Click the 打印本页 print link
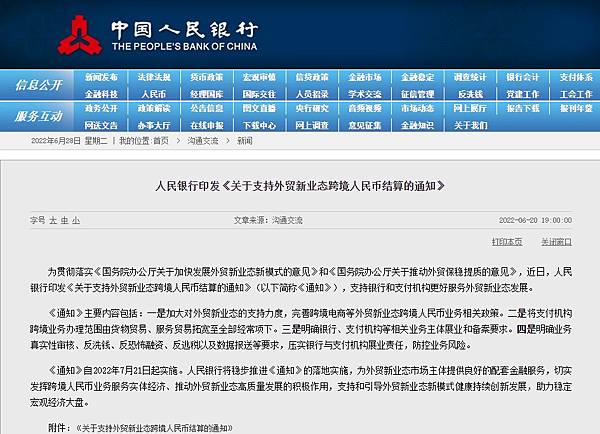This screenshot has height=434, width=600. 507,242
